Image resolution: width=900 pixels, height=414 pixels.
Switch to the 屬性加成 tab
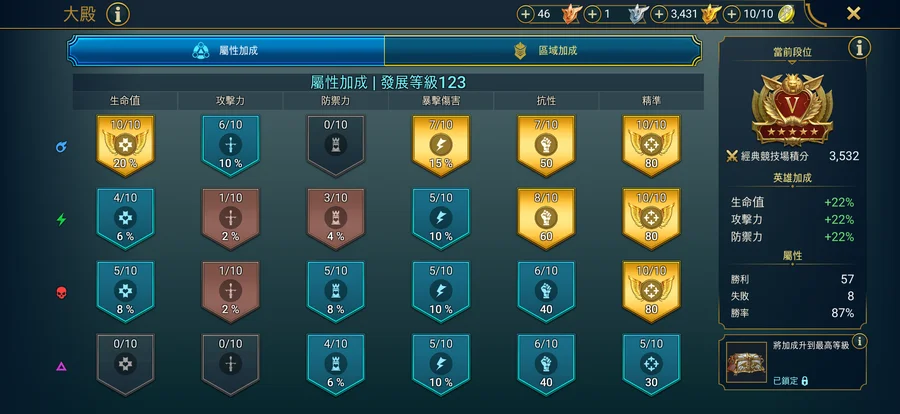[x=226, y=51]
